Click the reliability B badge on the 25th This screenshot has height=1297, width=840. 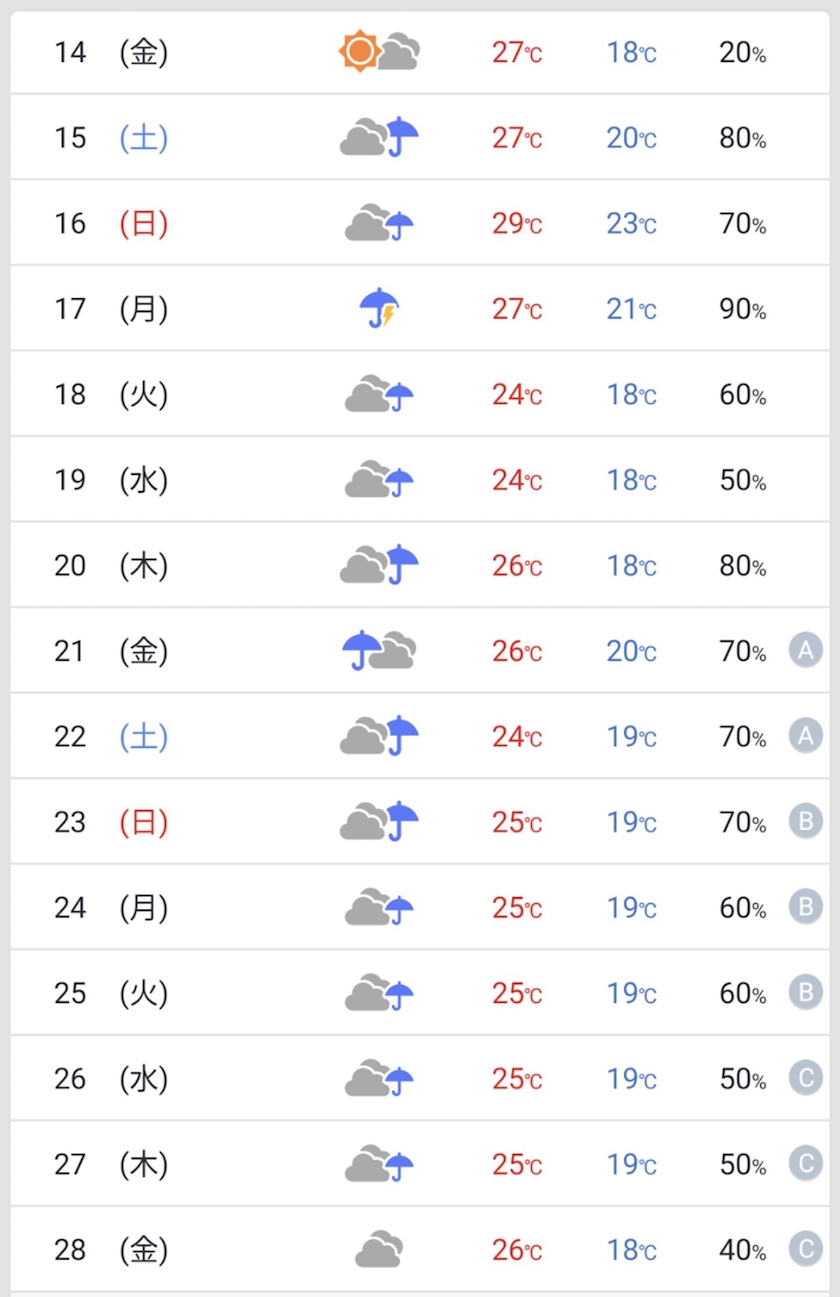805,993
